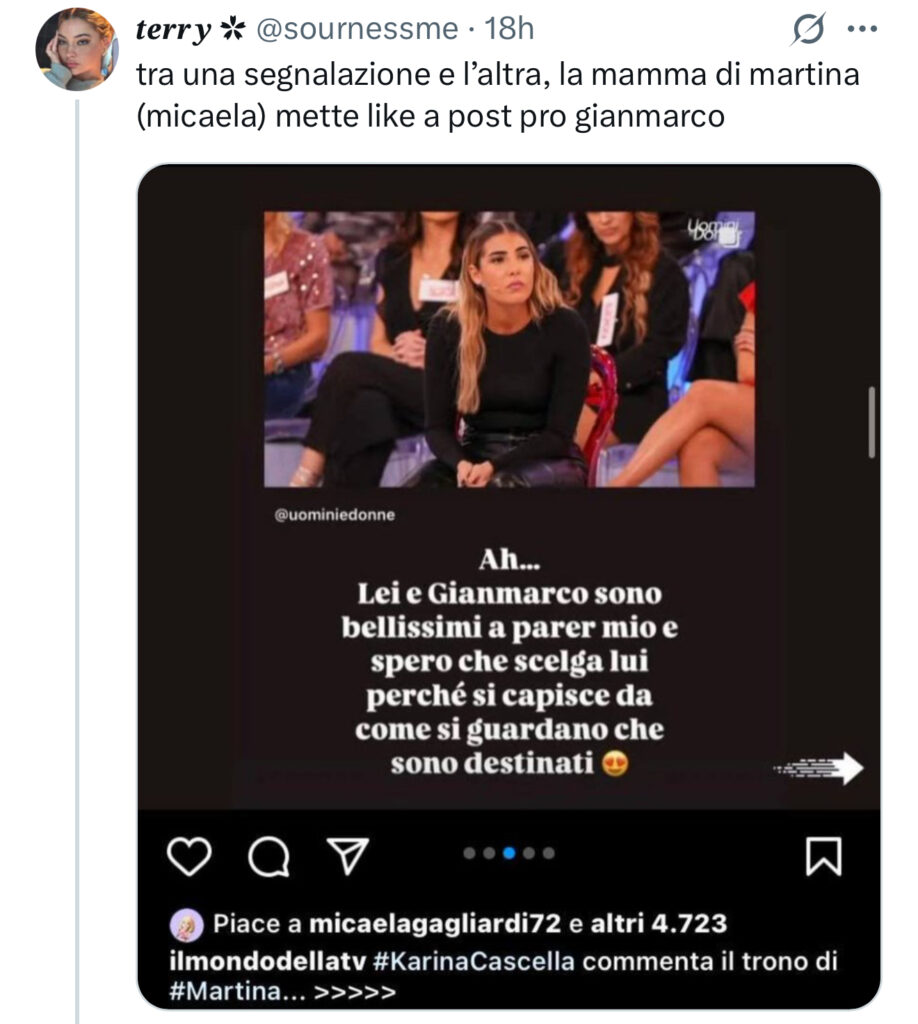Click the small liker avatar beside 'Piace a'
This screenshot has height=1024, width=918.
coord(188,925)
